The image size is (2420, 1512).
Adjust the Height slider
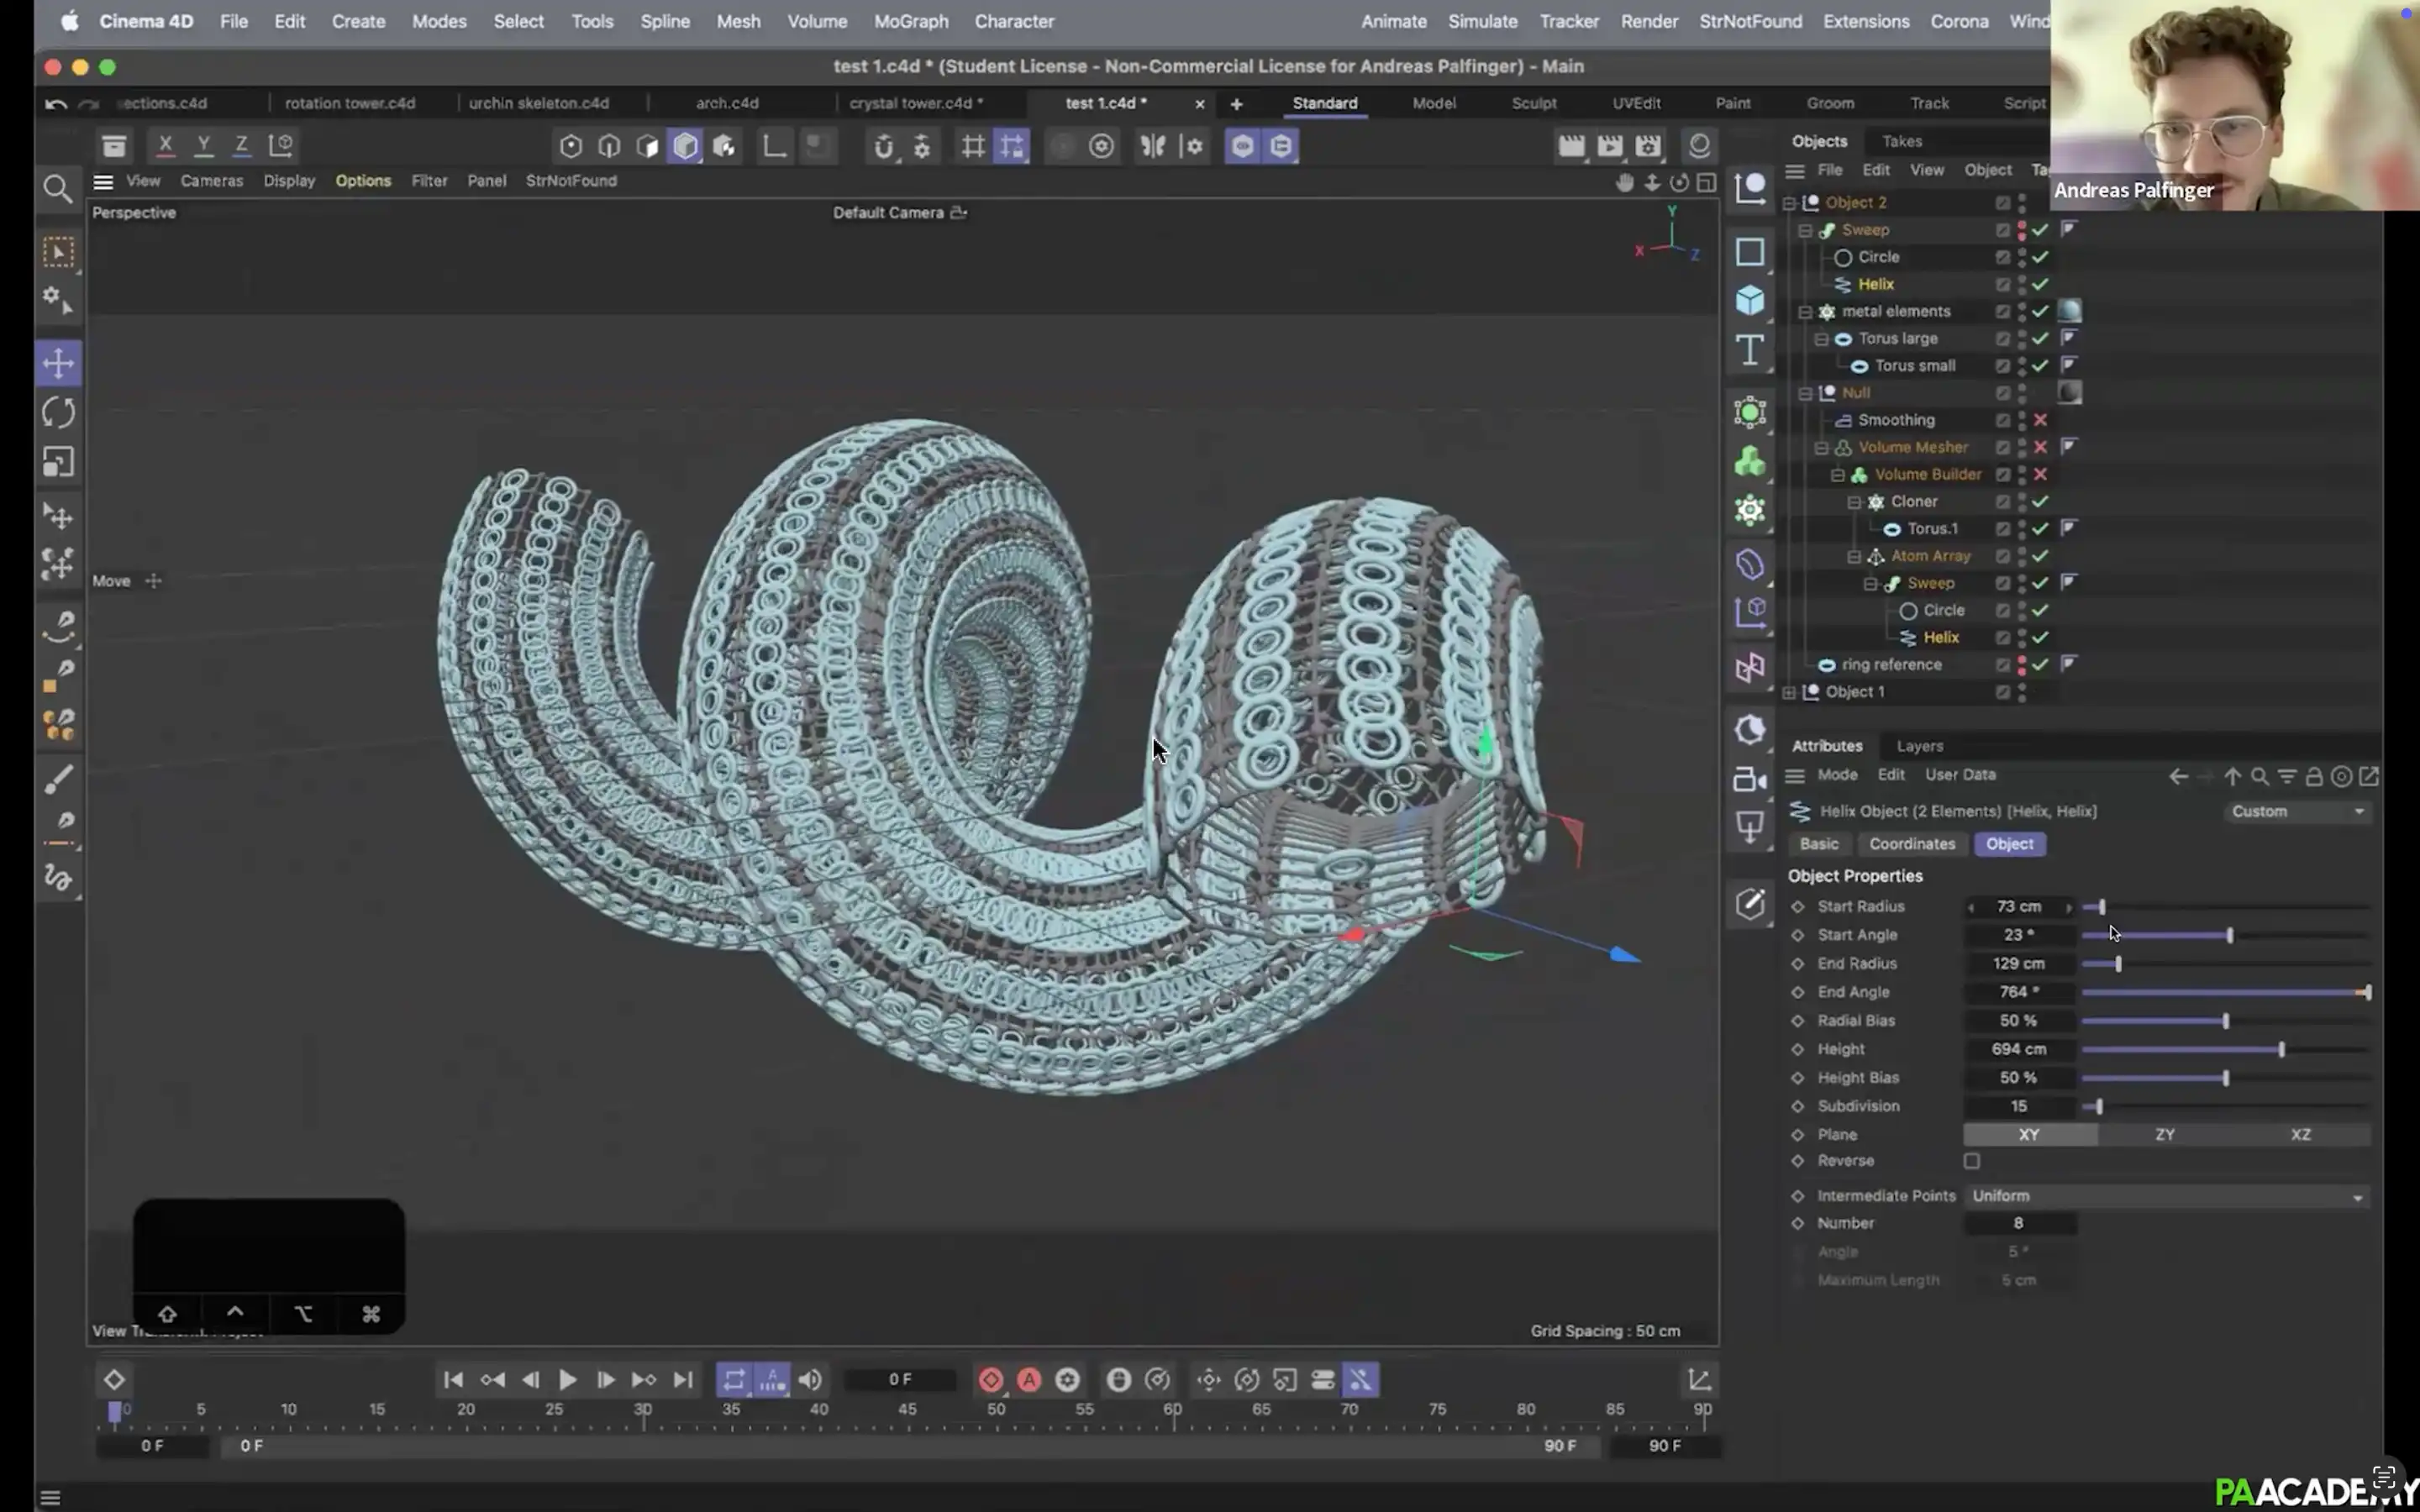pyautogui.click(x=2225, y=1049)
